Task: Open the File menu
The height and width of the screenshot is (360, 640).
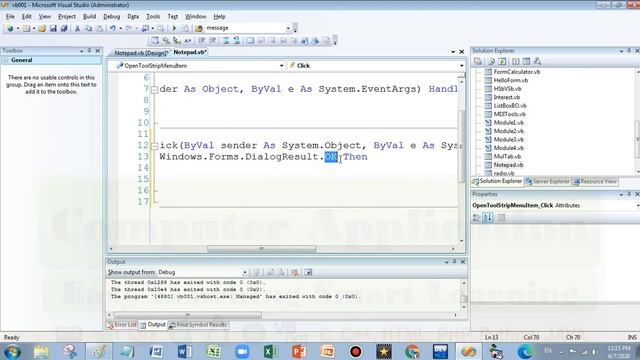Action: pos(10,17)
